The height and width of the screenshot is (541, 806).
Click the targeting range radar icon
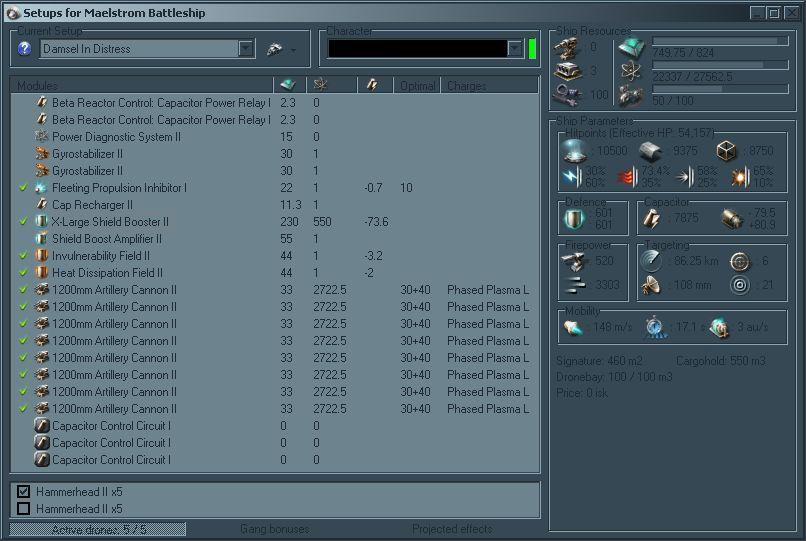tap(651, 261)
